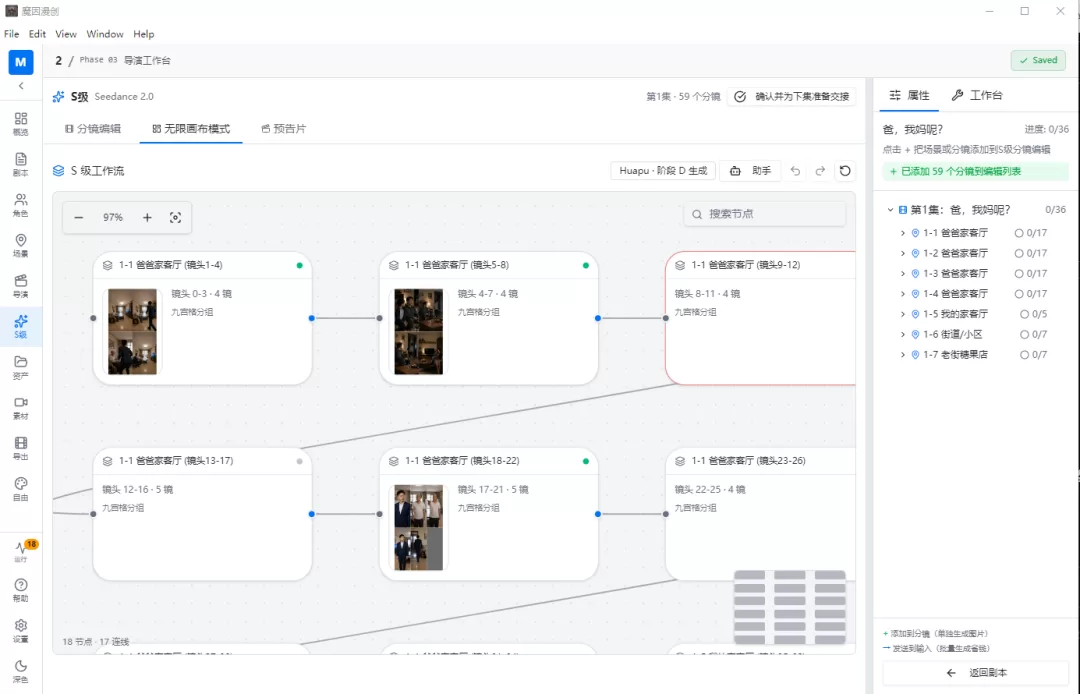Open the 运行 activity icon with badge 18
Viewport: 1080px width, 694px height.
(21, 551)
